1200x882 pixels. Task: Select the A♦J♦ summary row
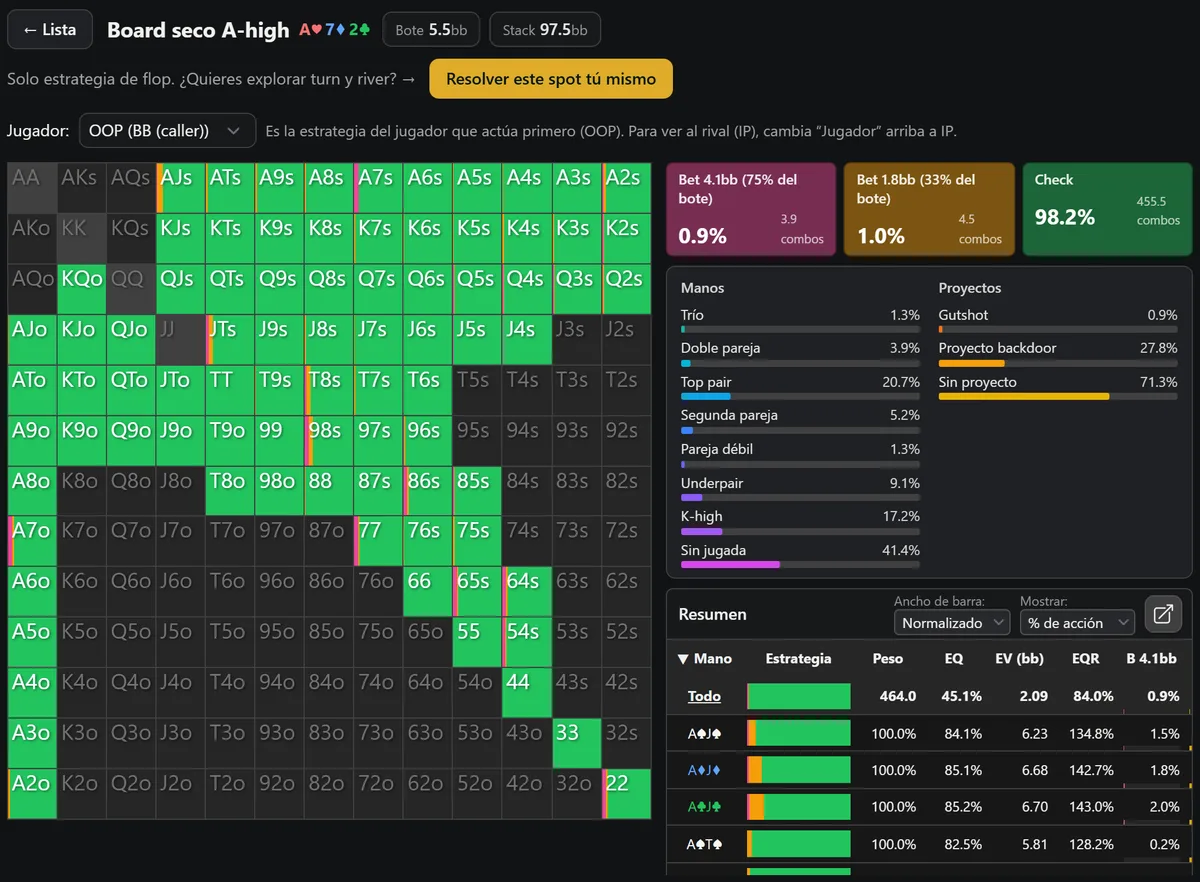click(x=929, y=770)
